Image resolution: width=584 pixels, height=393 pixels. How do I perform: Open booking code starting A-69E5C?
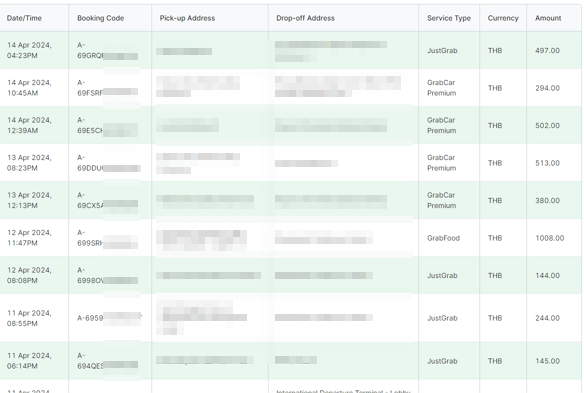(x=107, y=126)
